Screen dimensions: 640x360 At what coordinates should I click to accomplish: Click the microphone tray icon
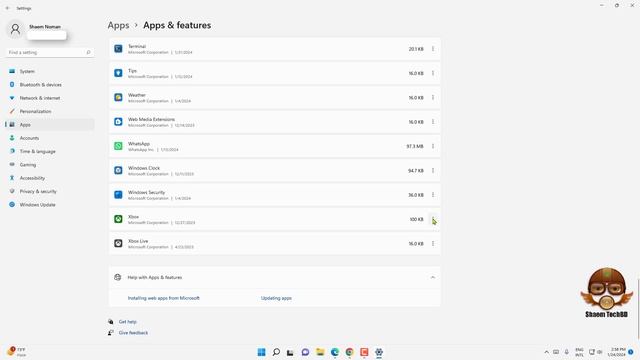(x=567, y=352)
